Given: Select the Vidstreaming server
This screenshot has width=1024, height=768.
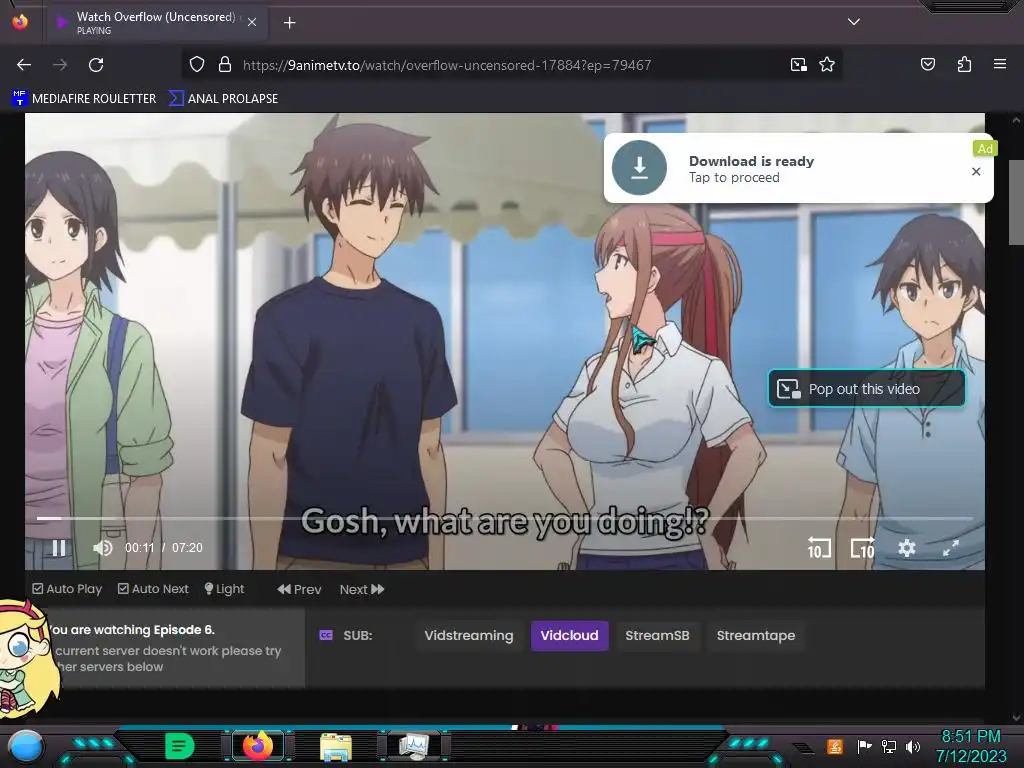Looking at the screenshot, I should click(x=468, y=635).
